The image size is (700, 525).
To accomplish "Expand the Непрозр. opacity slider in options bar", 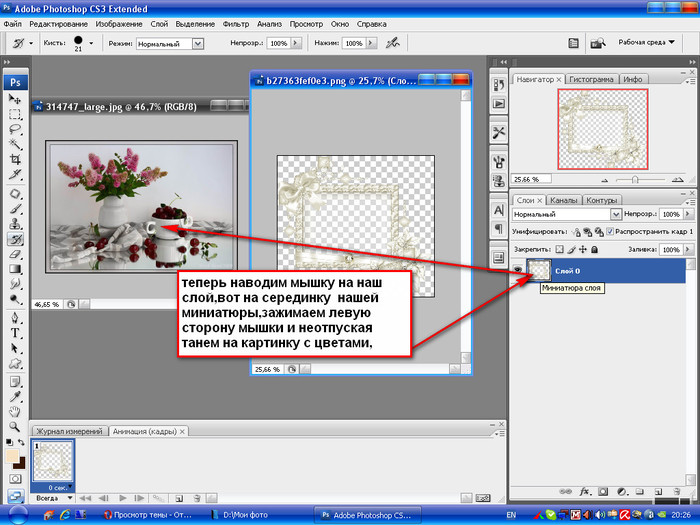I will click(x=296, y=43).
